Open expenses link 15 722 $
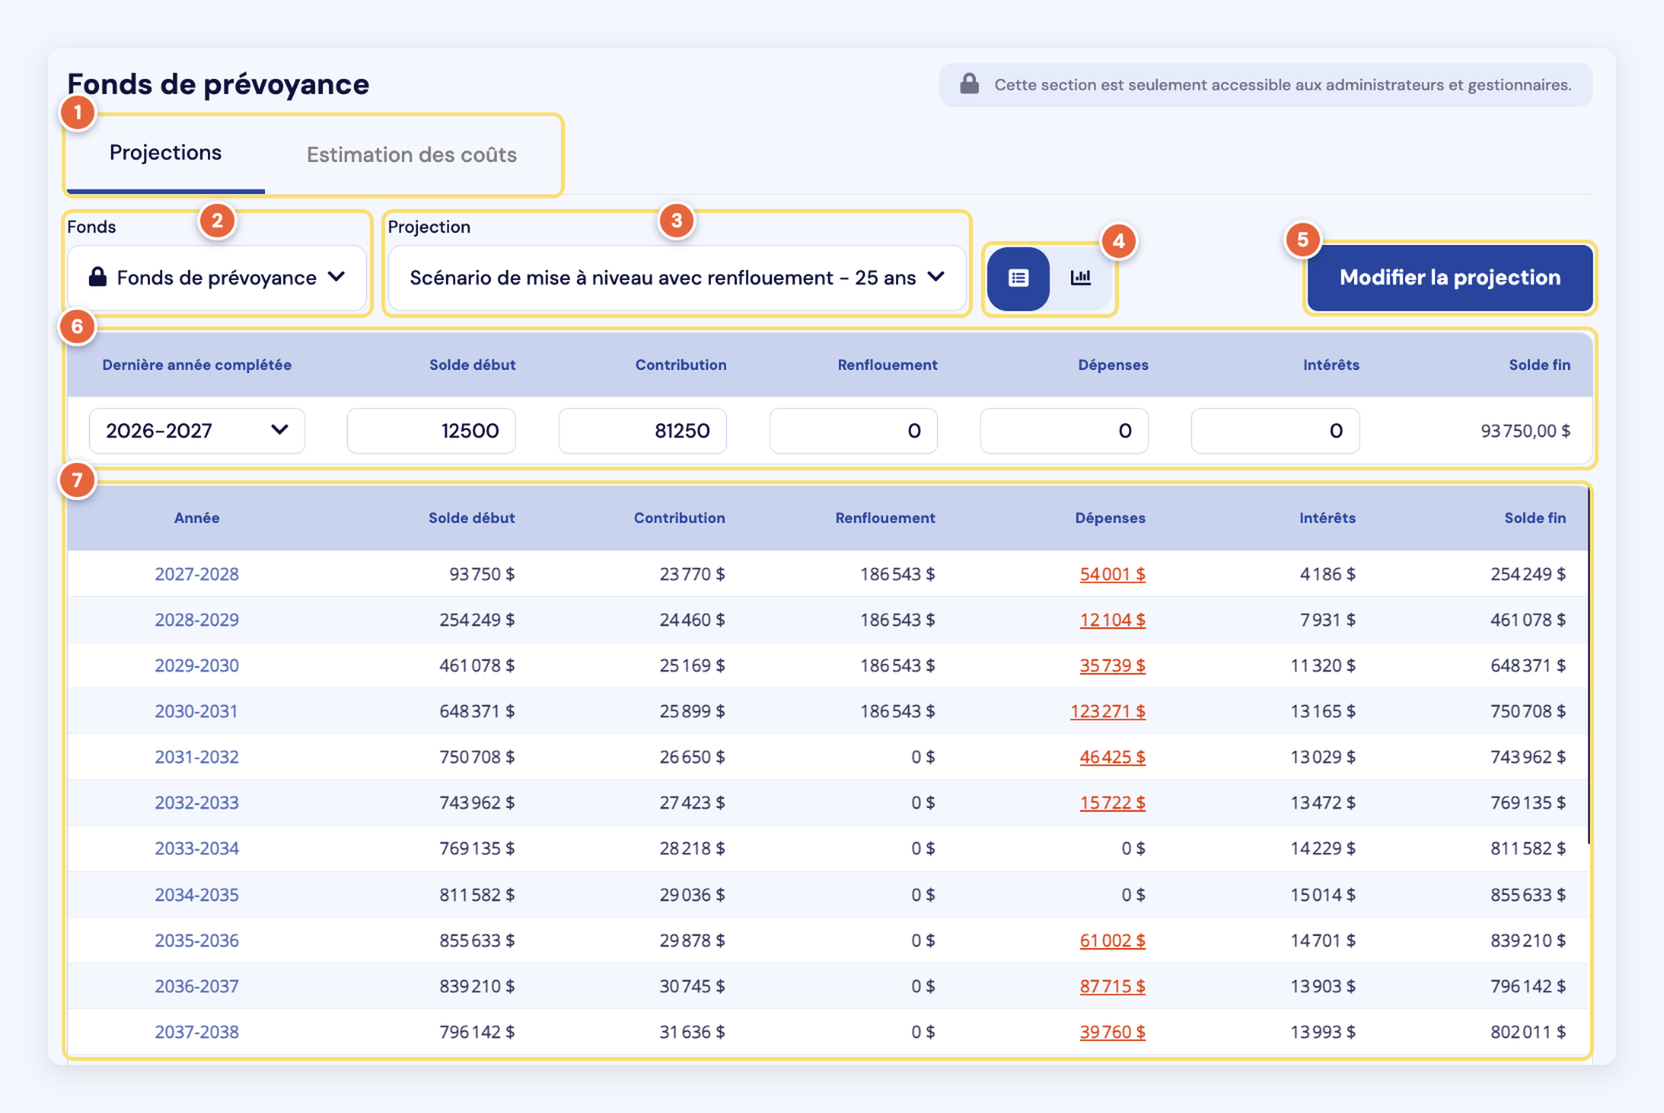This screenshot has height=1113, width=1664. [x=1112, y=803]
